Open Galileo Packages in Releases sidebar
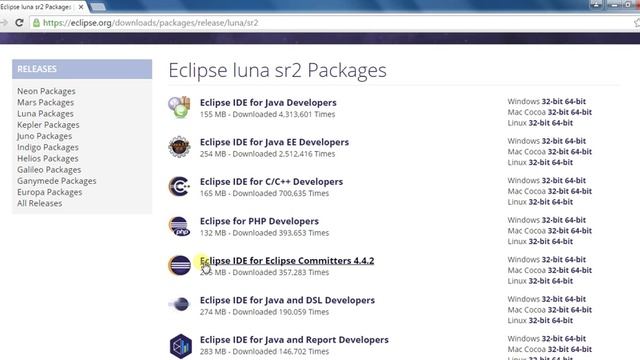The width and height of the screenshot is (640, 360). 49,169
